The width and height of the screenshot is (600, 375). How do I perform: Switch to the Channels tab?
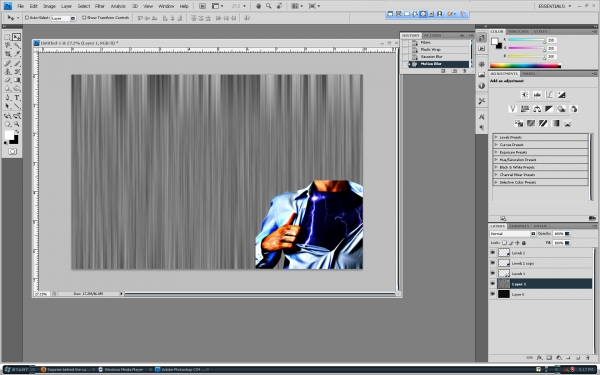pyautogui.click(x=519, y=226)
